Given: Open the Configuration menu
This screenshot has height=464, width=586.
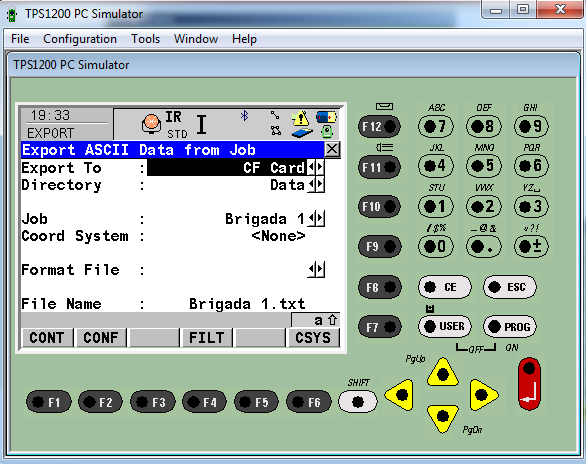Looking at the screenshot, I should coord(80,39).
